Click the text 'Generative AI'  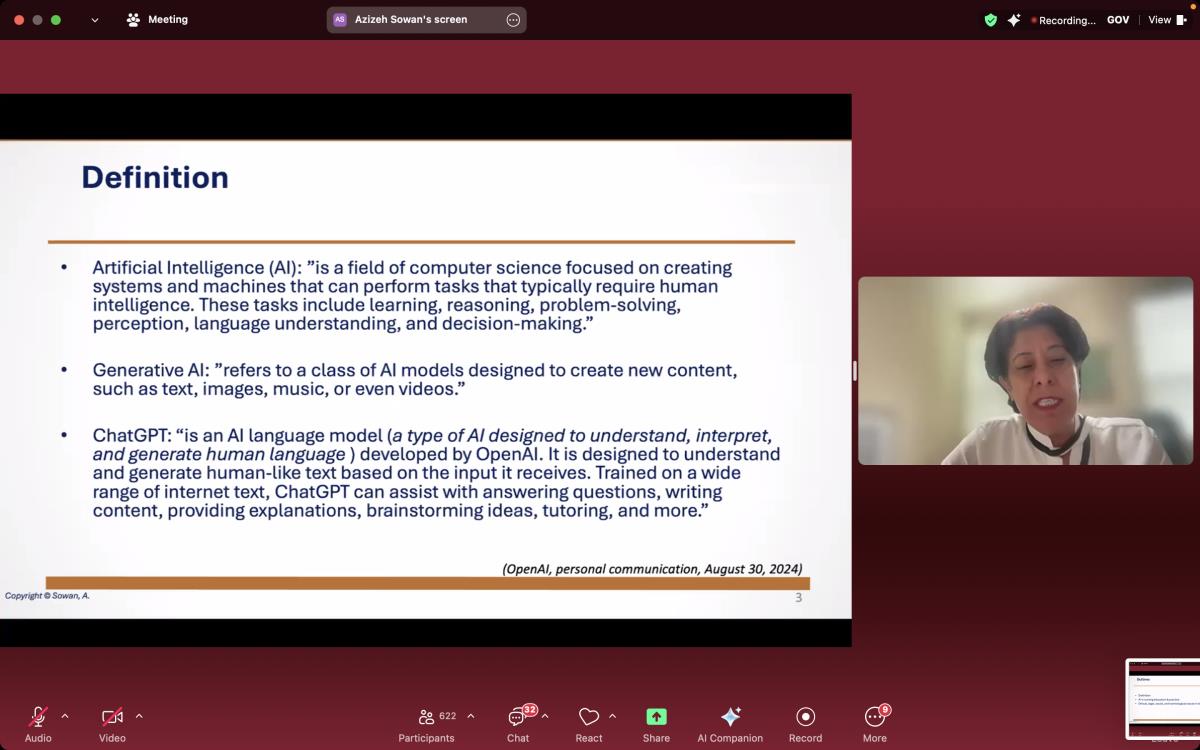[x=148, y=370]
